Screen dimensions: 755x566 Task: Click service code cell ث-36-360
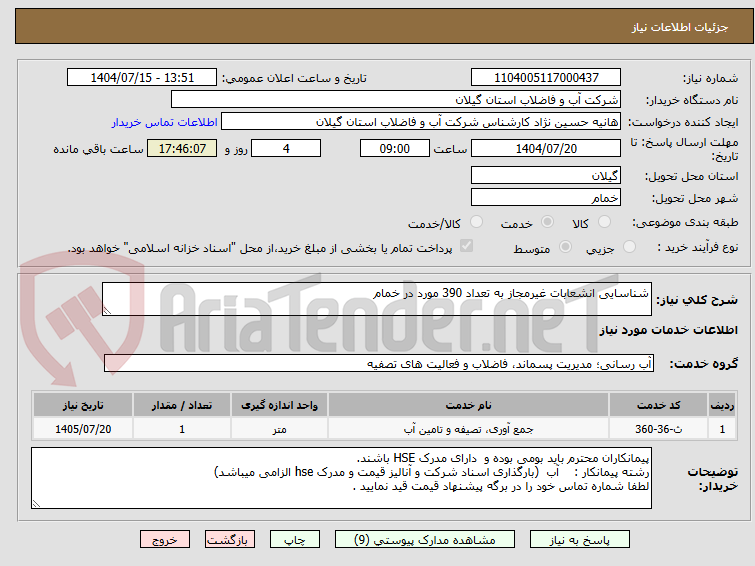point(658,429)
